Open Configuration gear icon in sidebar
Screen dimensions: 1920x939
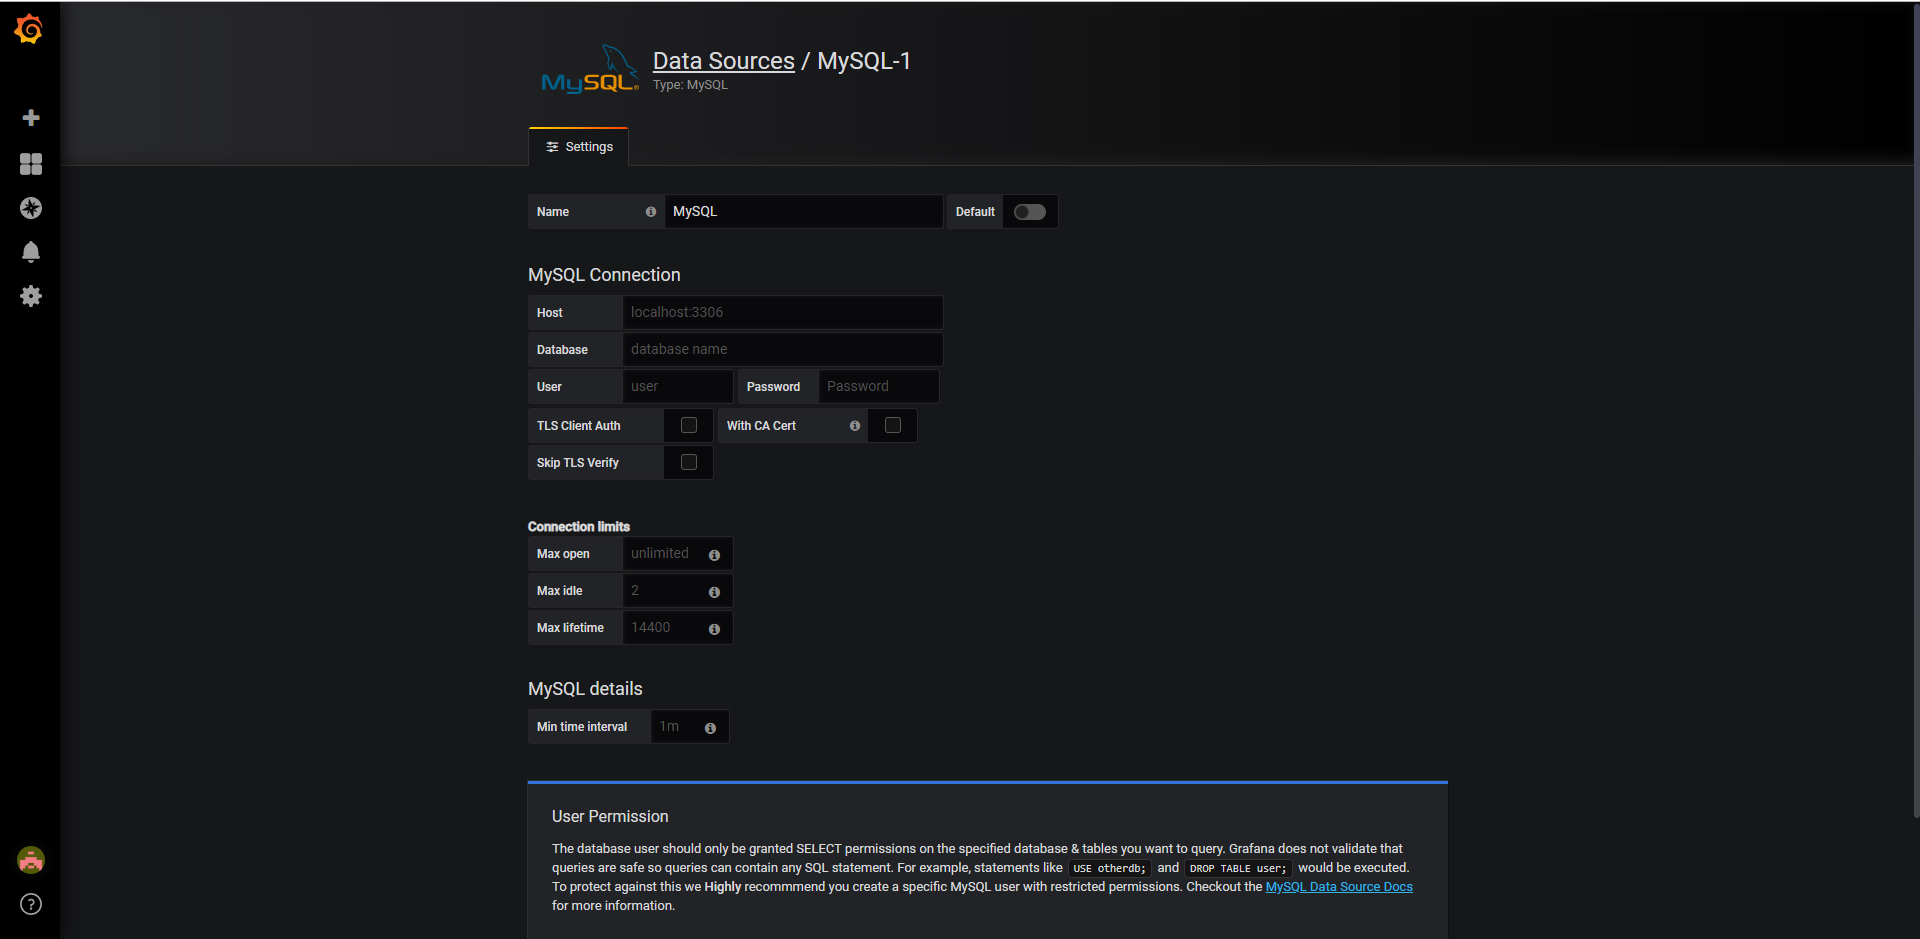coord(31,296)
